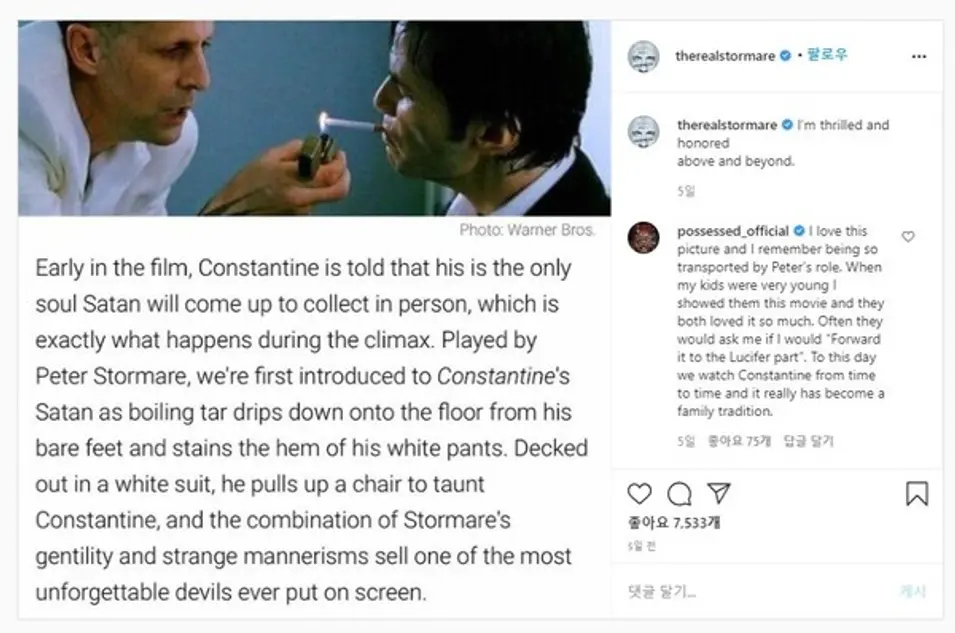Click the Post comment button
Image resolution: width=955 pixels, height=633 pixels.
912,591
